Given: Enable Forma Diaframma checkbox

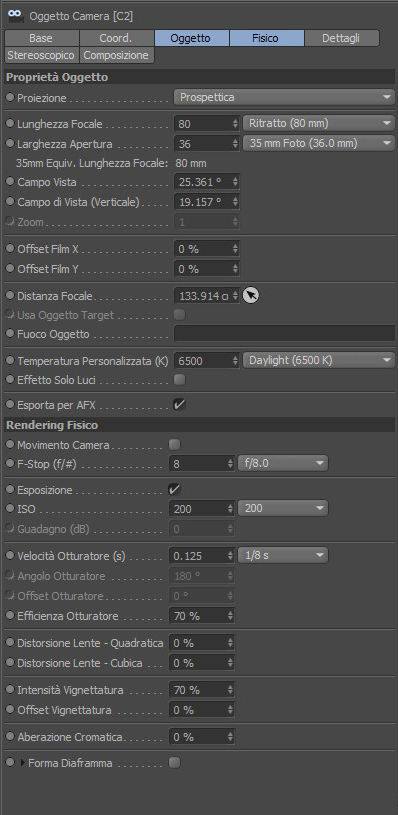Looking at the screenshot, I should coord(175,763).
